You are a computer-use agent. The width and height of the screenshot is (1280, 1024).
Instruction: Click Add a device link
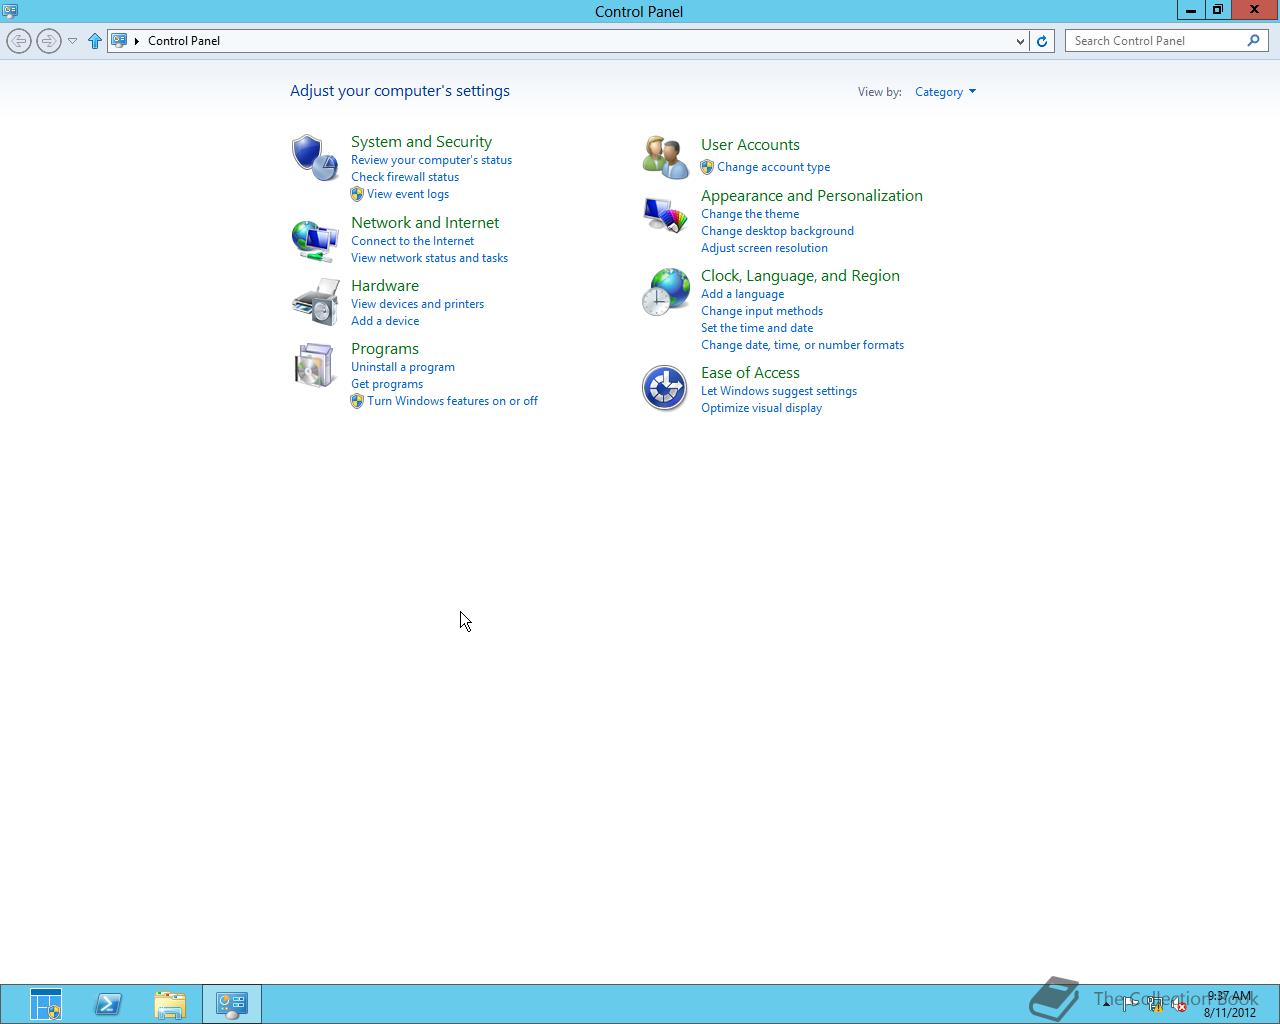[385, 321]
